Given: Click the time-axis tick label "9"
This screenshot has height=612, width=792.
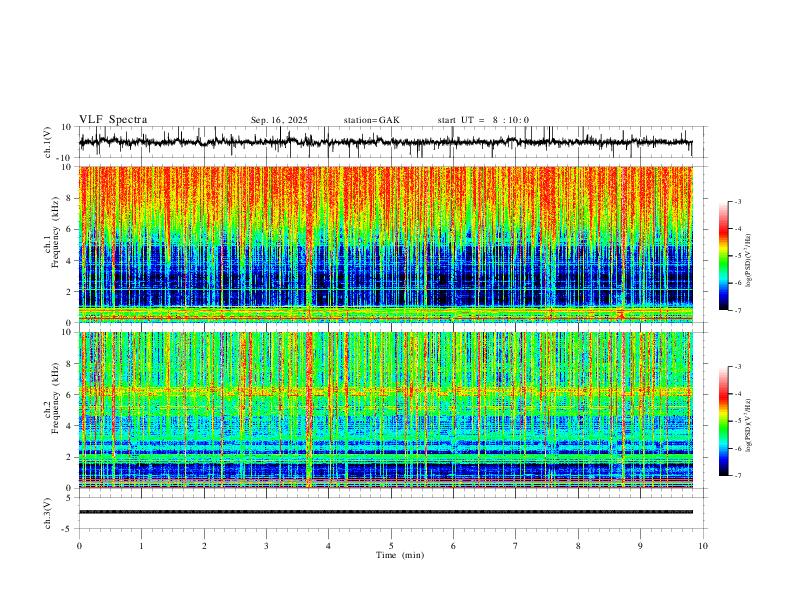Looking at the screenshot, I should click(x=640, y=546).
